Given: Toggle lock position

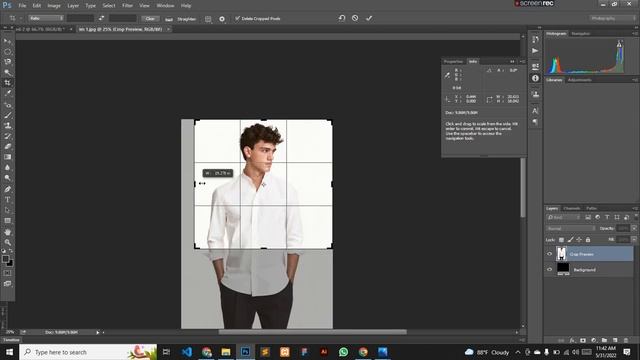Looking at the screenshot, I should (579, 240).
